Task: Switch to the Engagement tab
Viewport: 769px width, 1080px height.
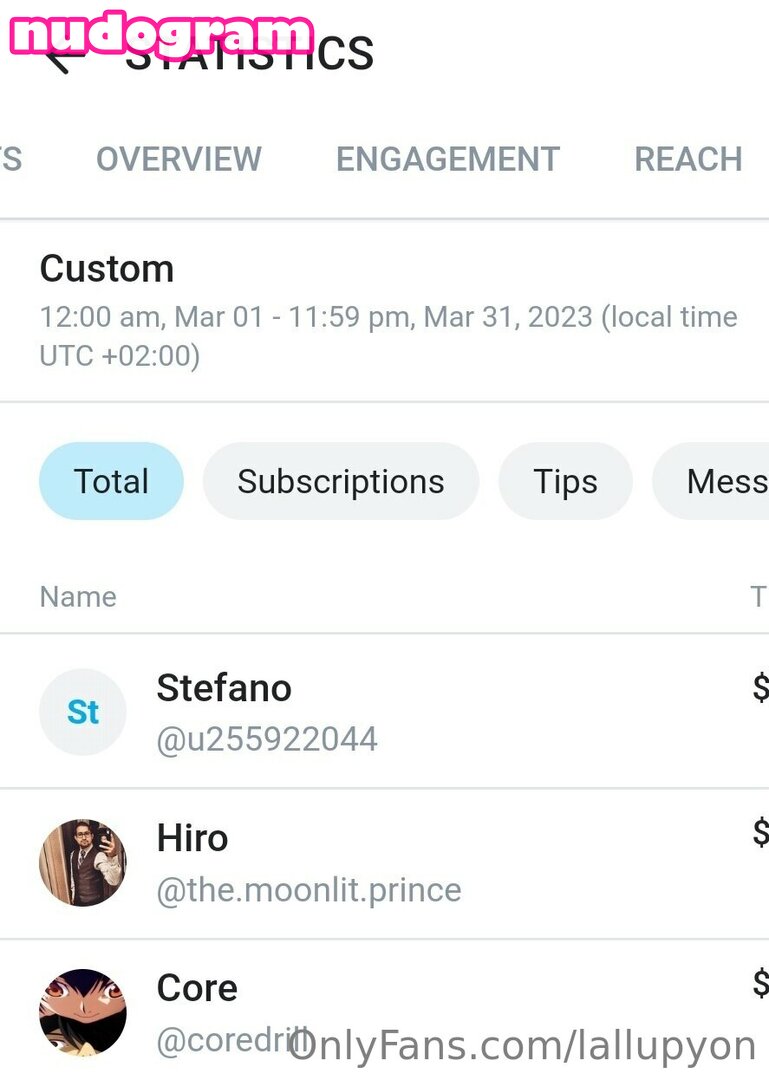Action: click(x=447, y=159)
